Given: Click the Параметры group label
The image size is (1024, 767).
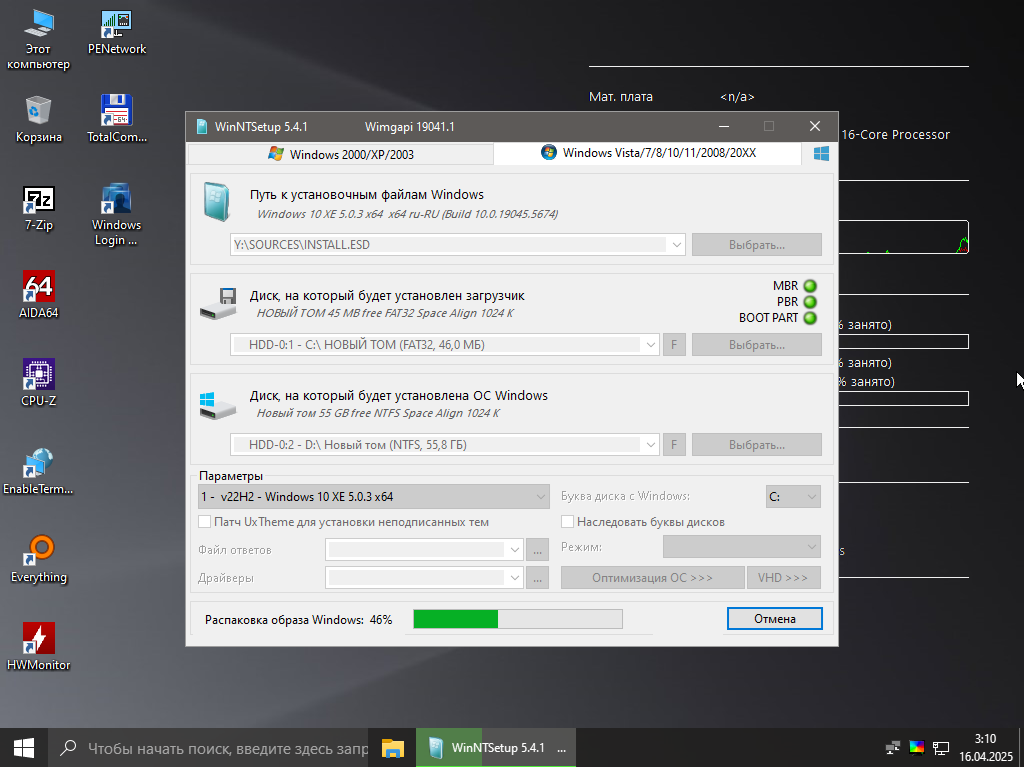Looking at the screenshot, I should [231, 476].
